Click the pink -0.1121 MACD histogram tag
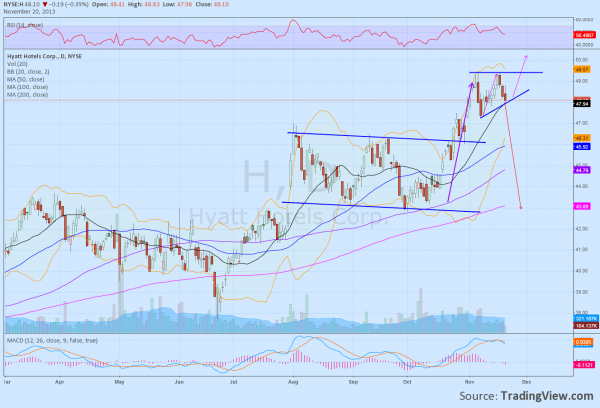600x408 pixels. coord(585,365)
